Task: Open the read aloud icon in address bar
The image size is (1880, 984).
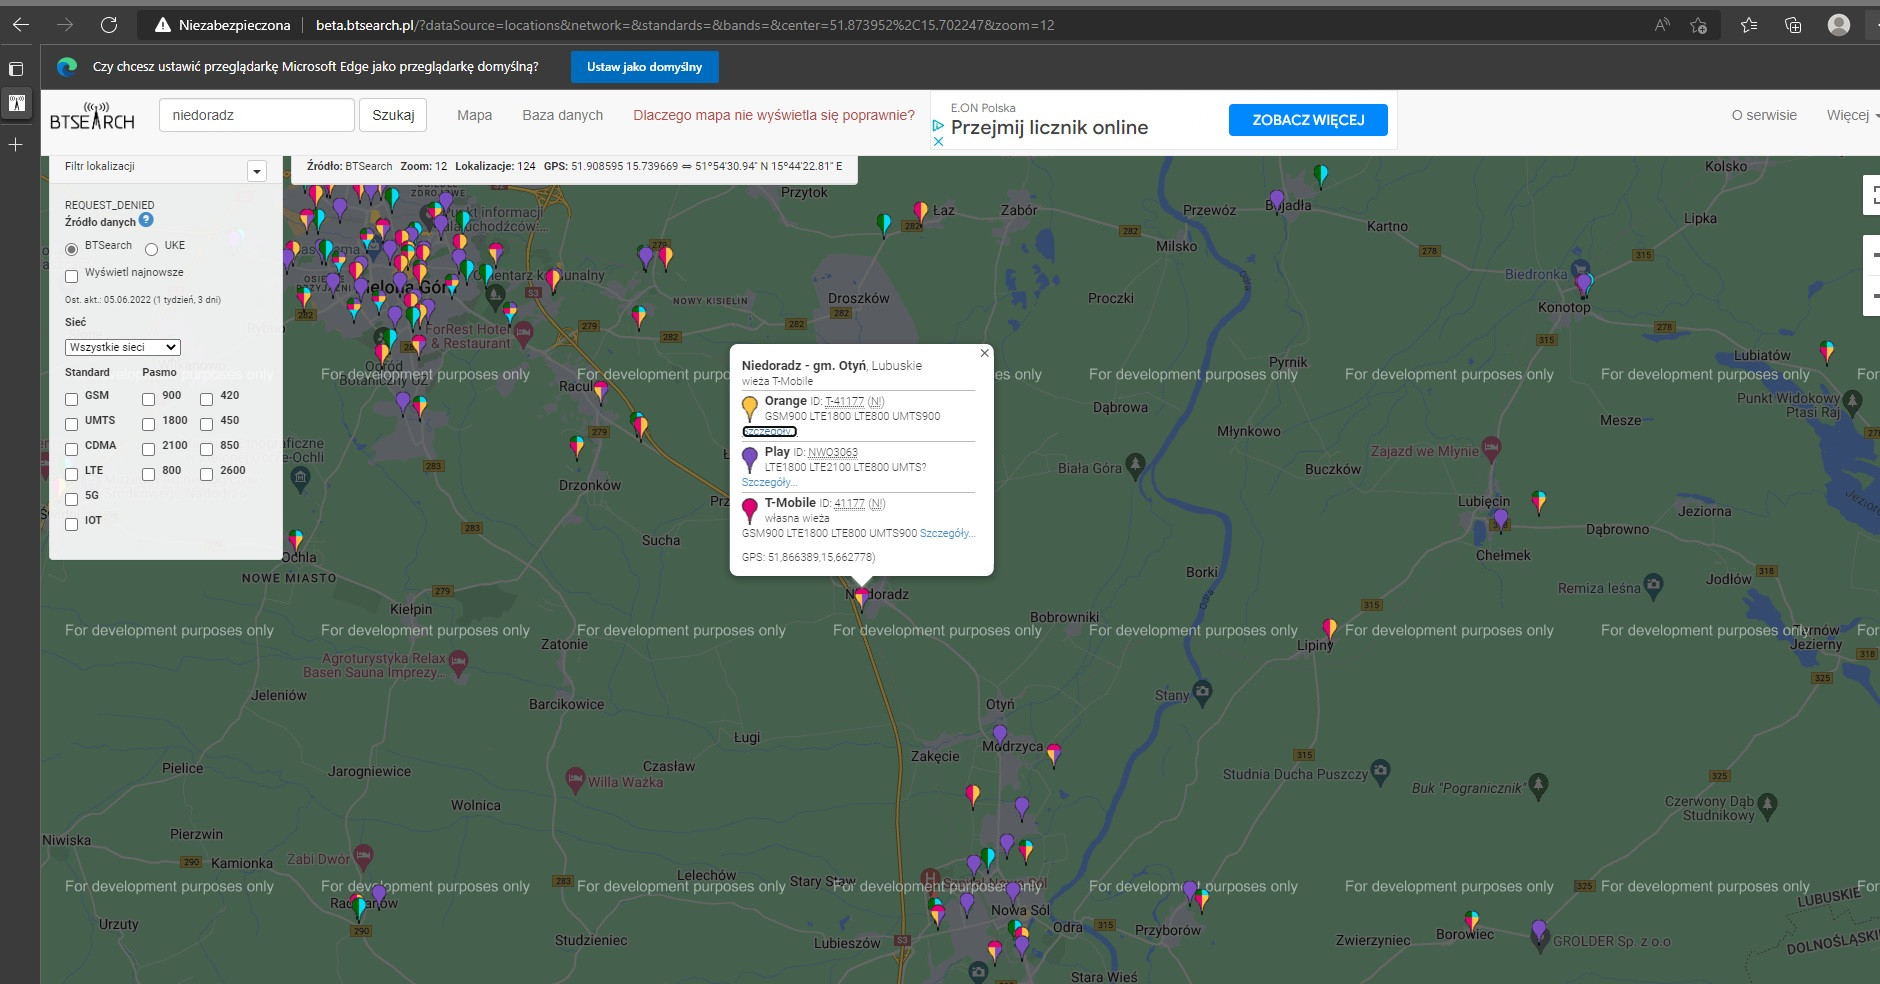Action: click(1662, 25)
